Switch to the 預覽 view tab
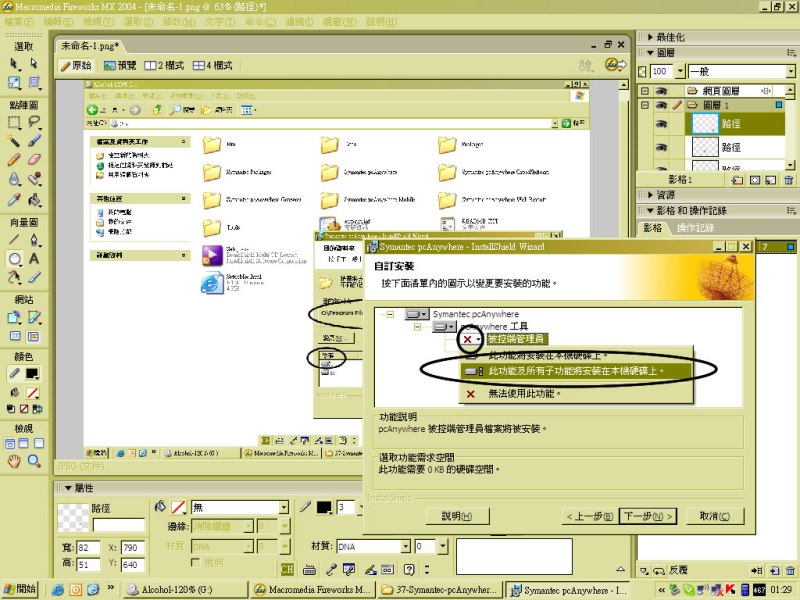 (120, 66)
